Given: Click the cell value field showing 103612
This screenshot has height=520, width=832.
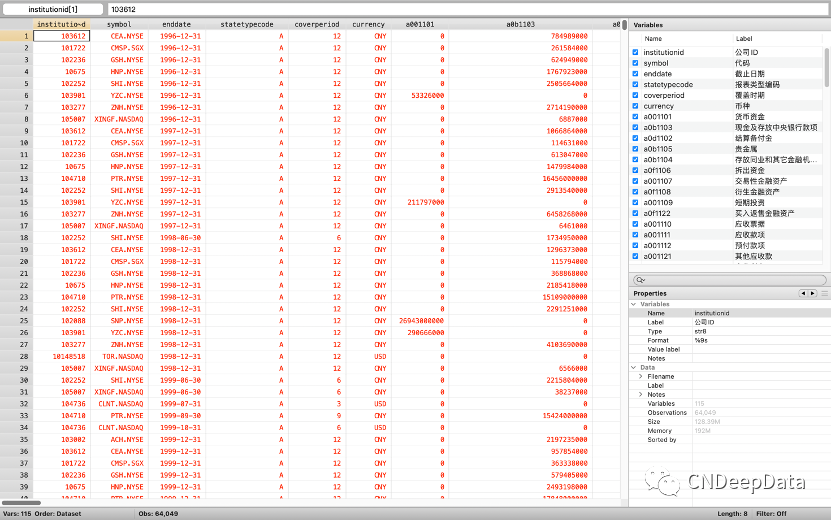Looking at the screenshot, I should pyautogui.click(x=468, y=10).
